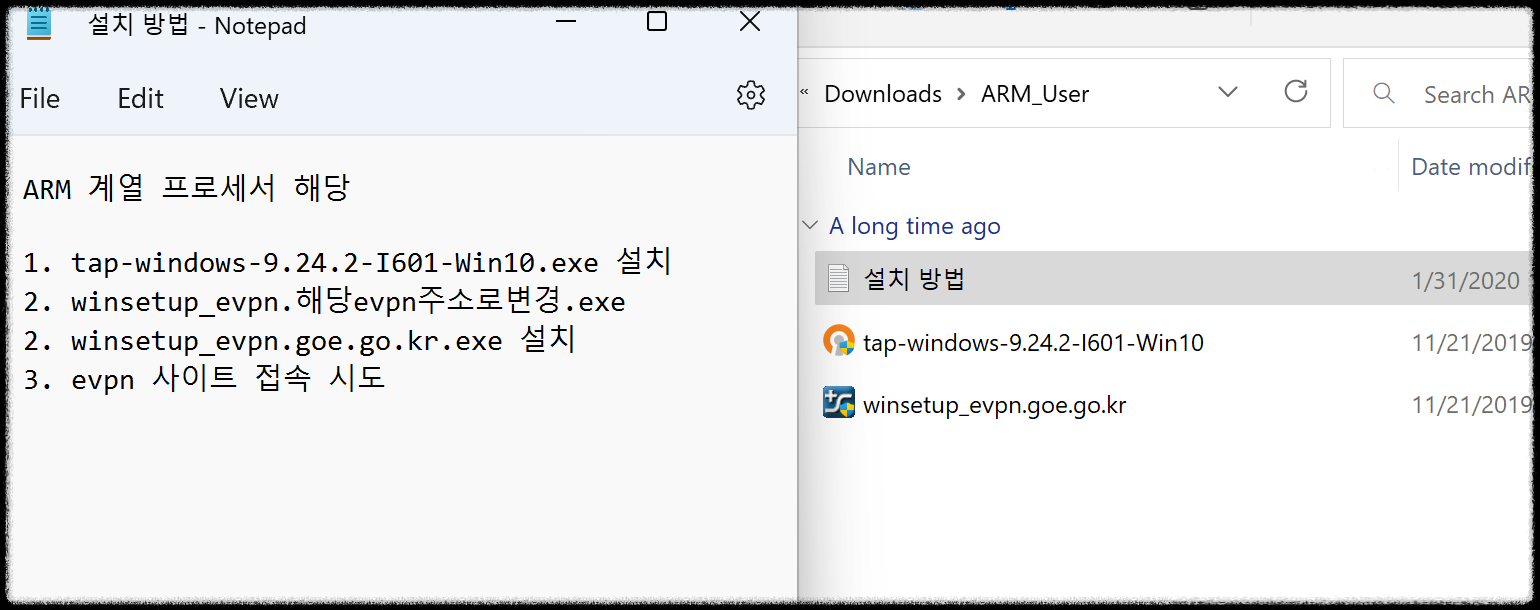
Task: Click the chevron between Downloads and ARM_User
Action: [x=962, y=94]
